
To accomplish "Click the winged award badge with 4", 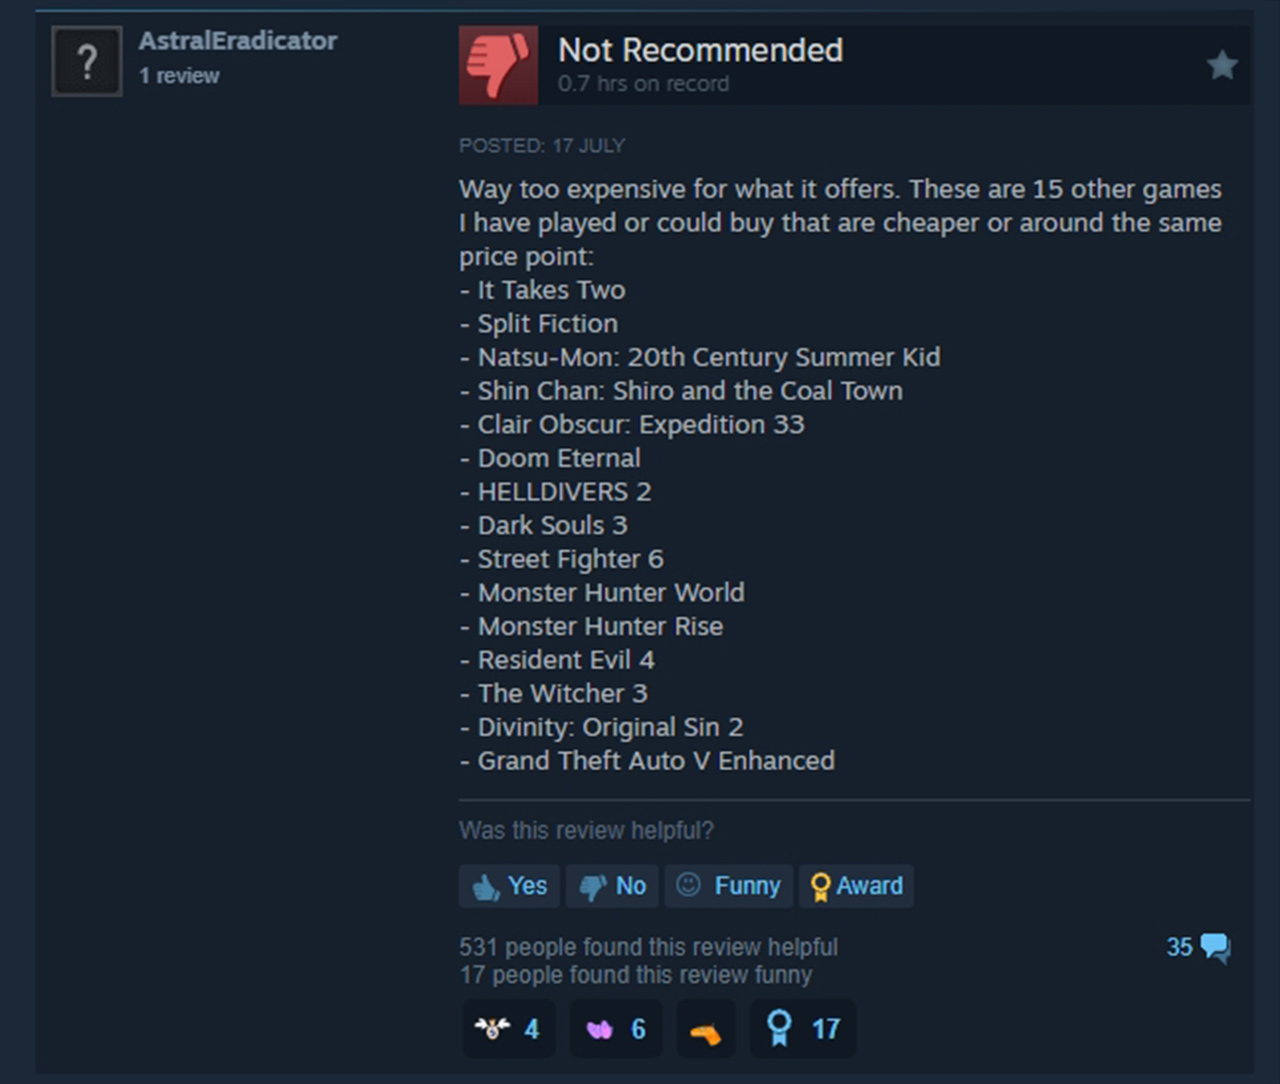I will click(508, 1028).
